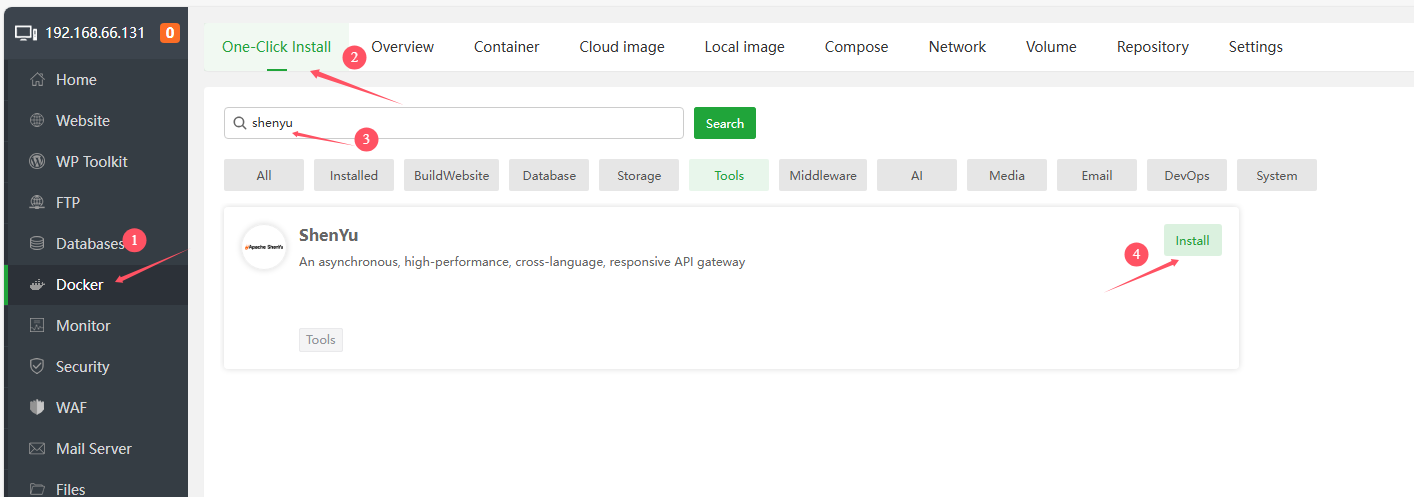The height and width of the screenshot is (497, 1414).
Task: Click the orange notification count badge
Action: pos(170,33)
